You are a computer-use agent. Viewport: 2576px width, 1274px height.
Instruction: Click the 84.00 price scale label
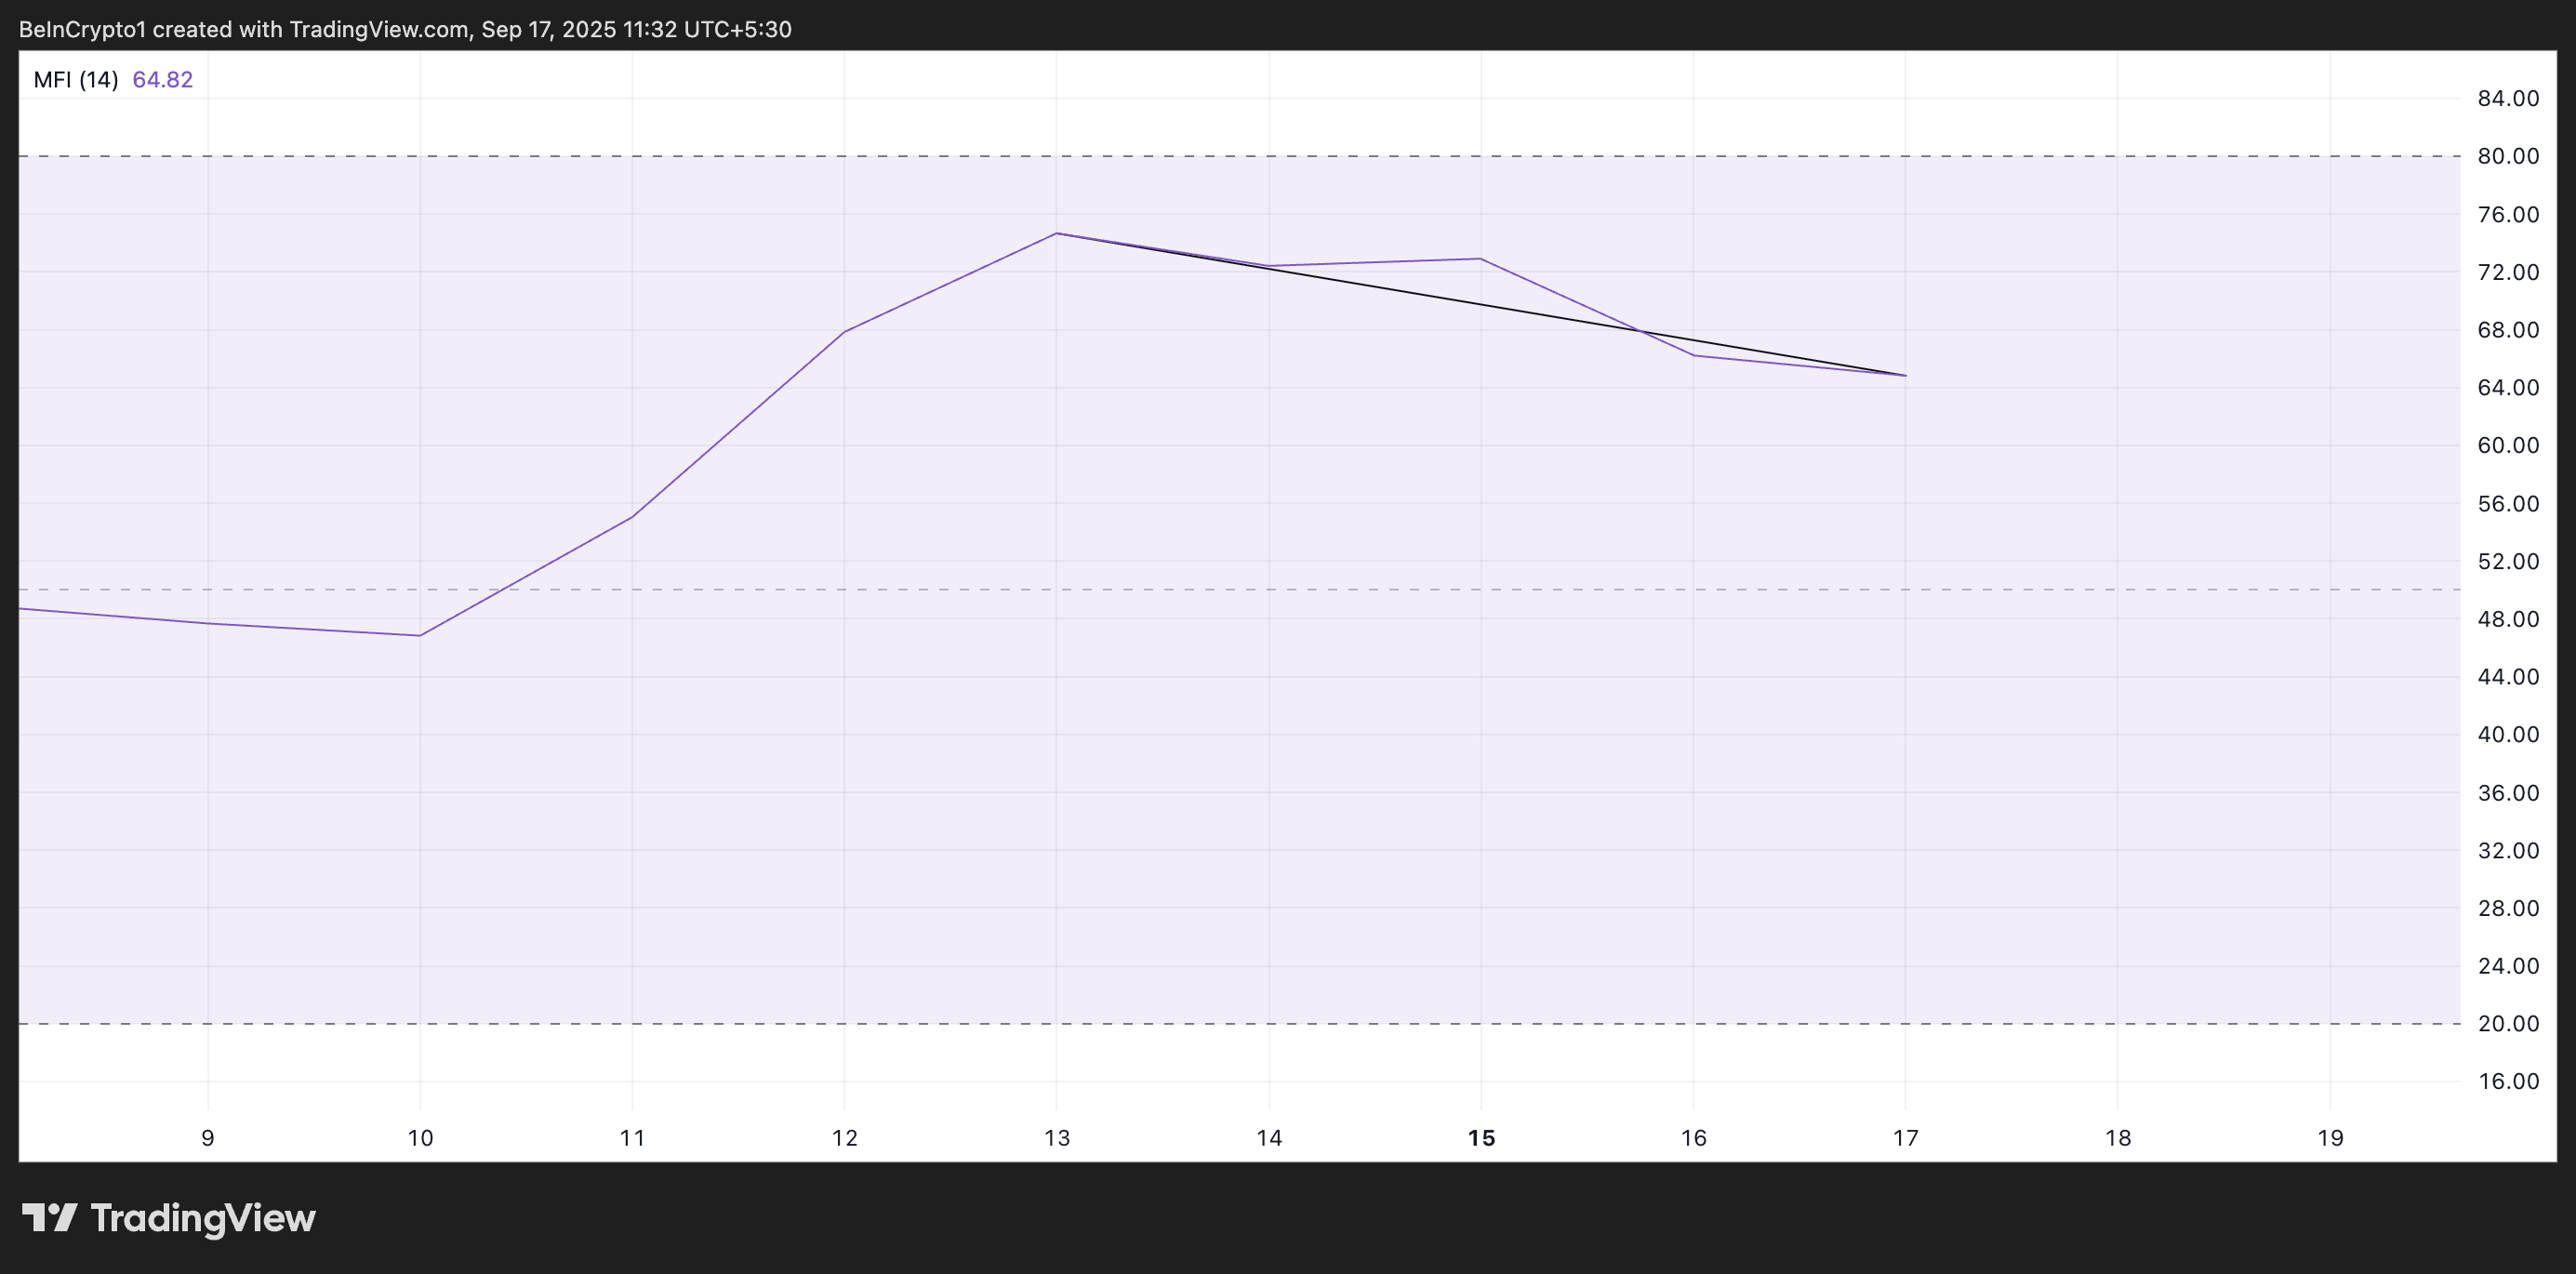click(2508, 98)
